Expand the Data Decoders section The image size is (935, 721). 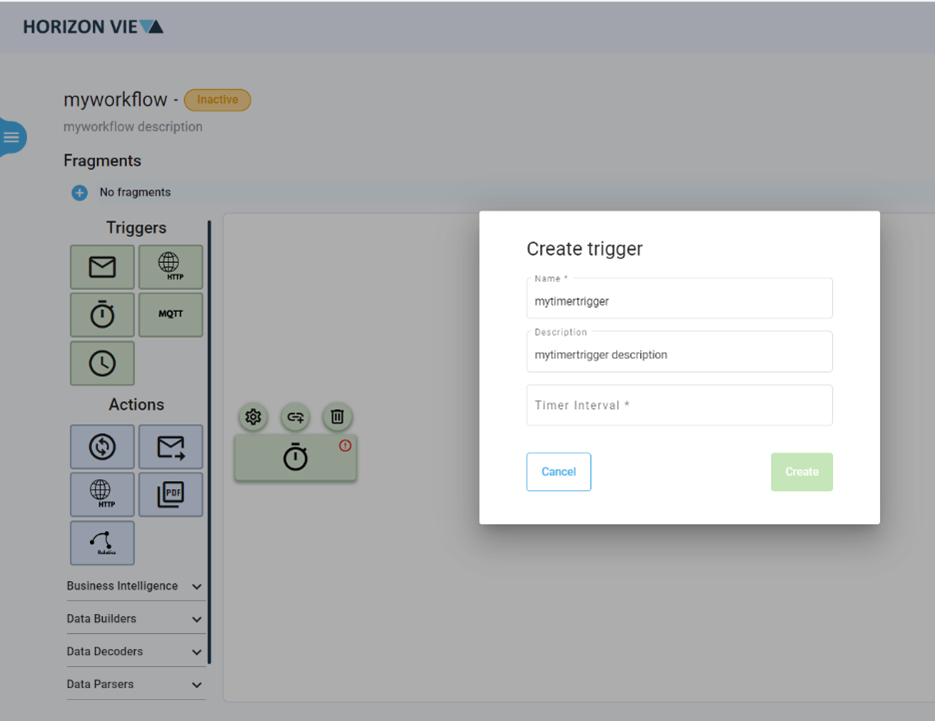point(135,651)
